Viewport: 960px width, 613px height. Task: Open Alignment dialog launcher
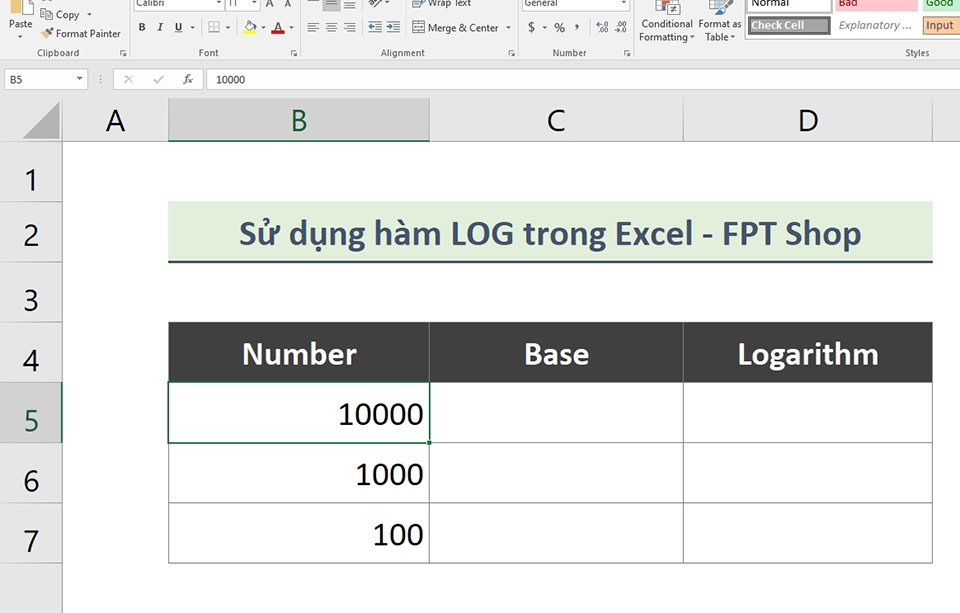point(511,53)
